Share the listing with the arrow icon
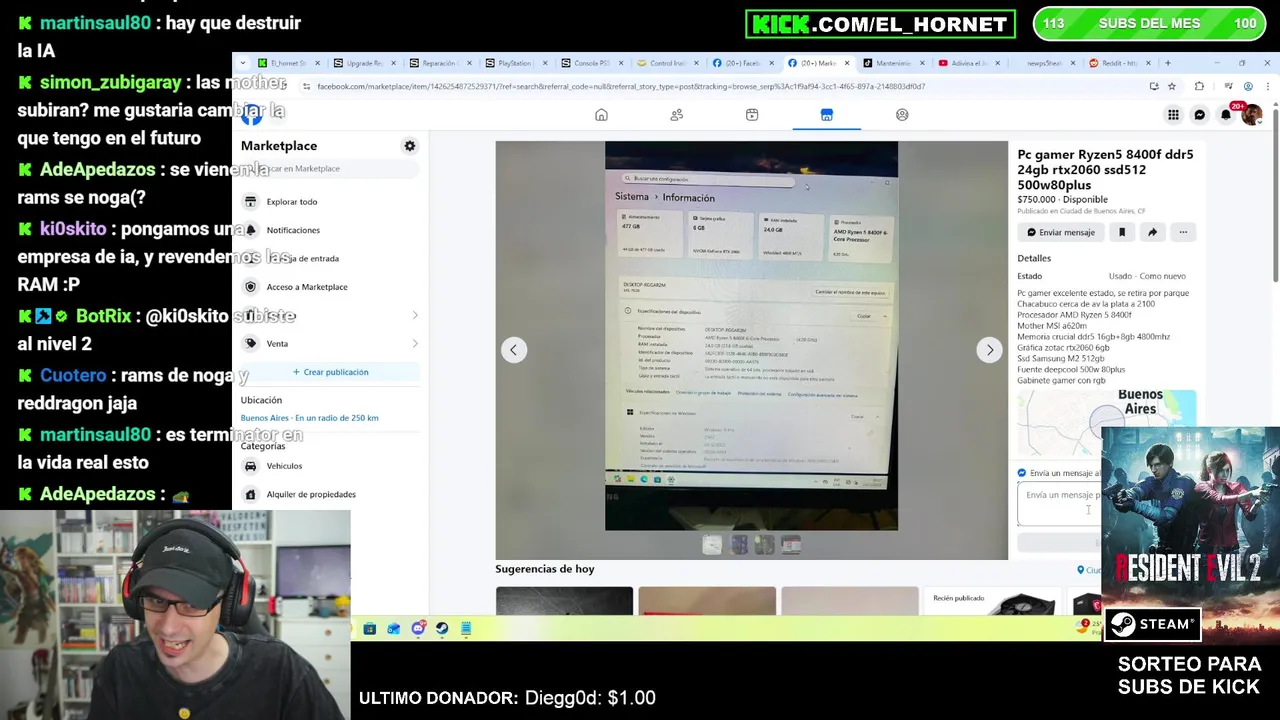The width and height of the screenshot is (1280, 720). click(x=1152, y=232)
